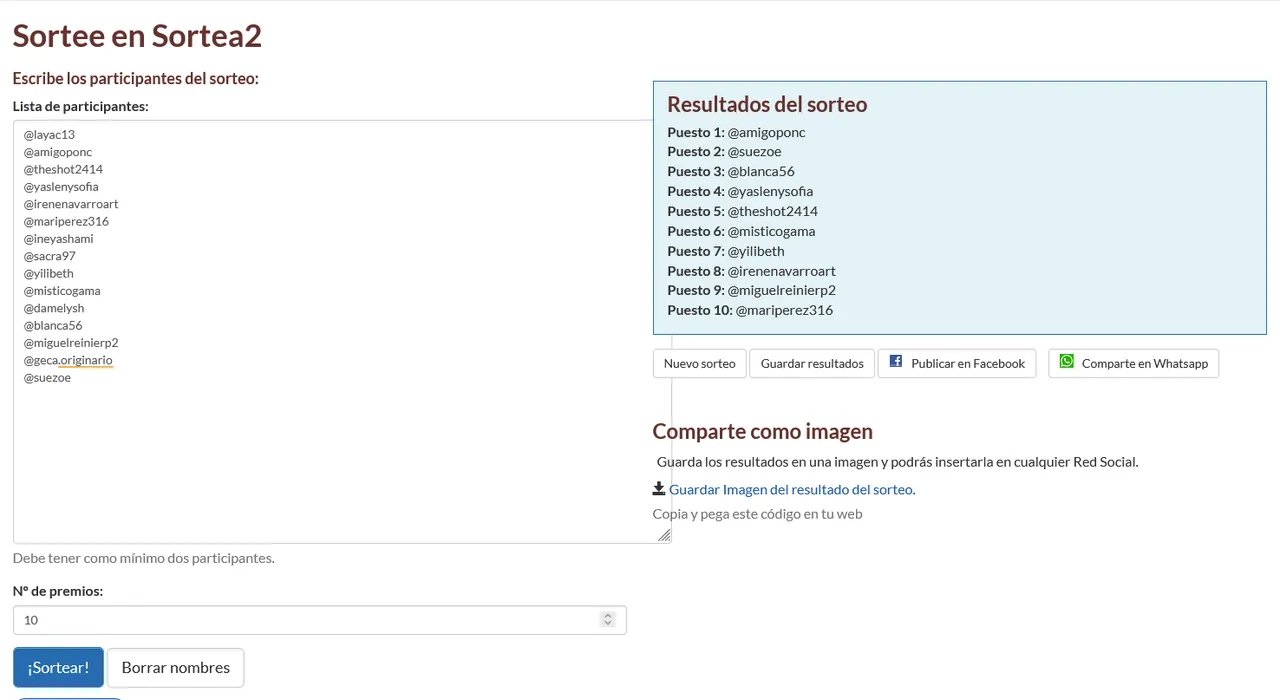Select @theshot2414 in the participants list
1280x700 pixels.
click(63, 169)
